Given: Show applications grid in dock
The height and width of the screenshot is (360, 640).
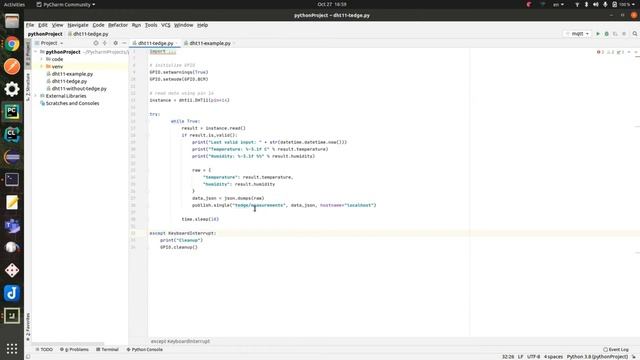Looking at the screenshot, I should (x=12, y=348).
